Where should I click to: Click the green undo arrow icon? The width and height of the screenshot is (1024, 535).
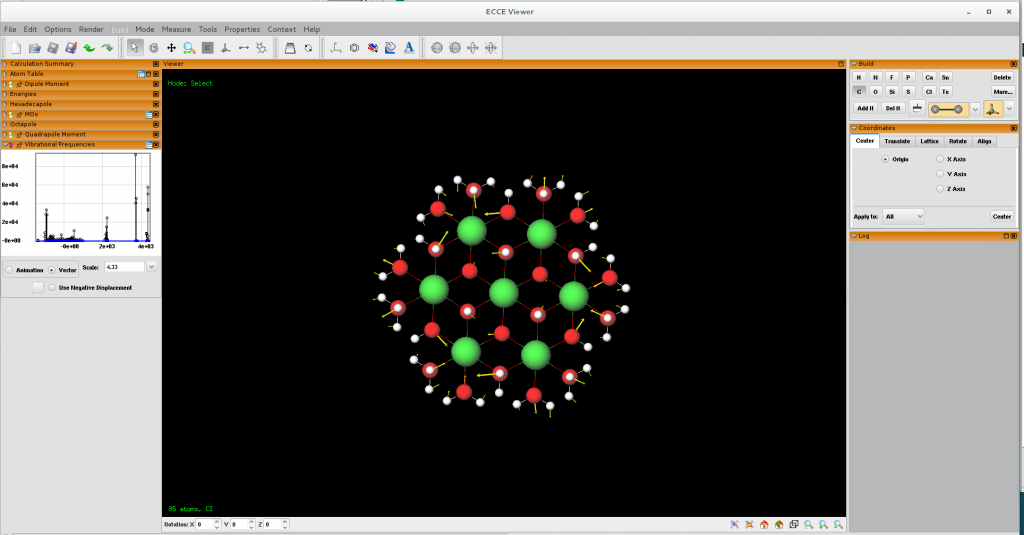tap(89, 47)
